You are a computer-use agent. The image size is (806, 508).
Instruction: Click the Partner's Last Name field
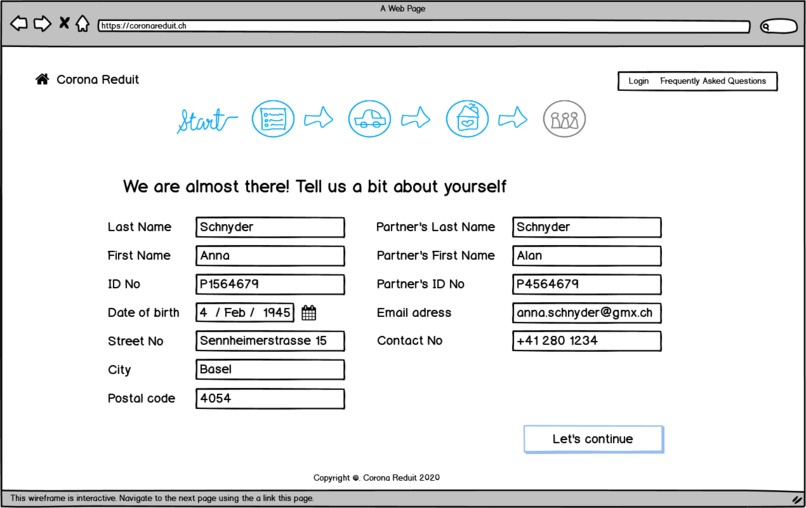[587, 227]
